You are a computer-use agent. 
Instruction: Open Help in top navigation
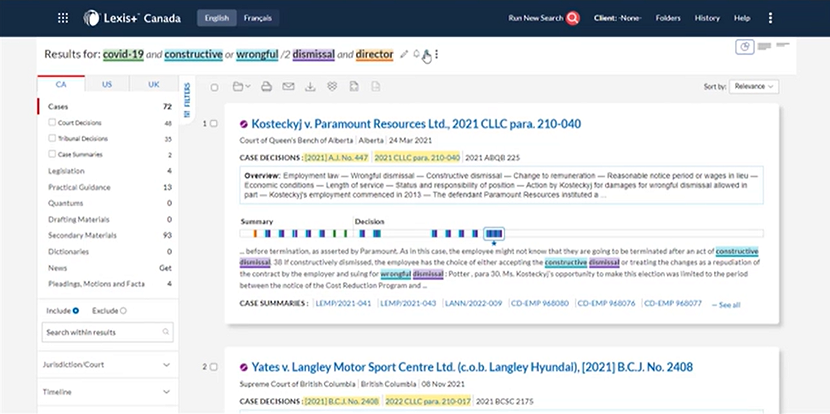pos(742,18)
